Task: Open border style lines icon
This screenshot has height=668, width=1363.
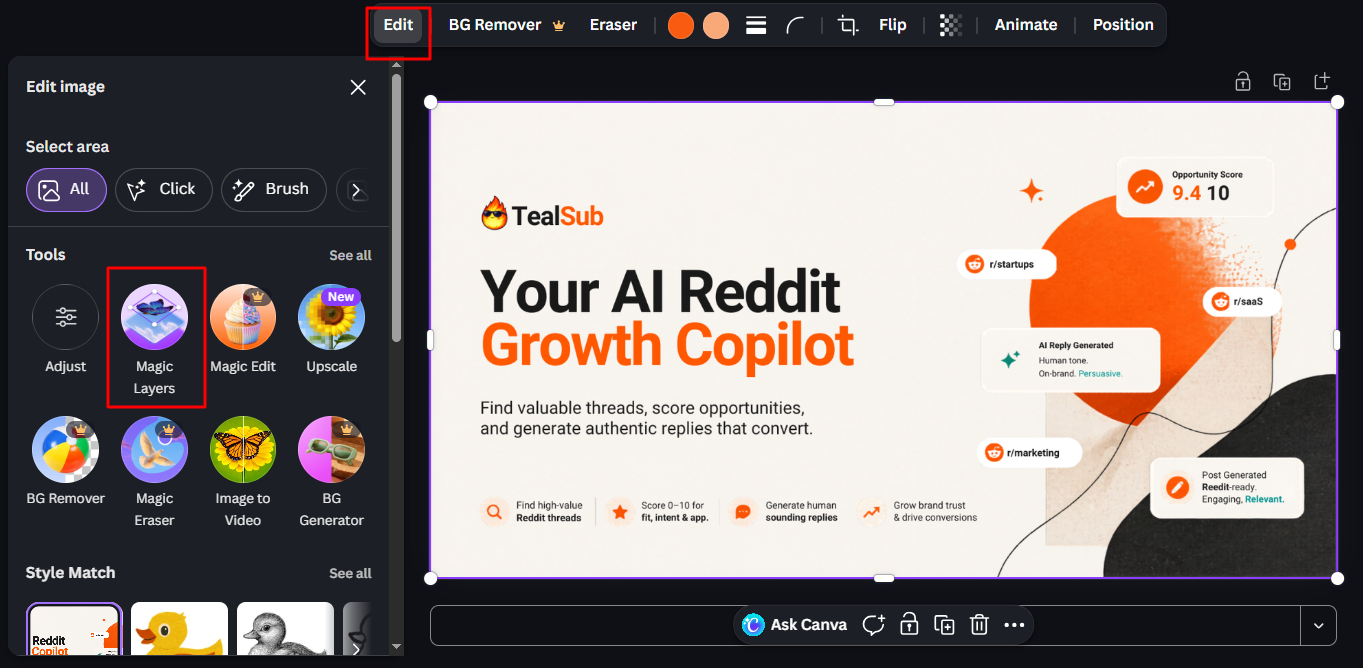Action: coord(756,25)
